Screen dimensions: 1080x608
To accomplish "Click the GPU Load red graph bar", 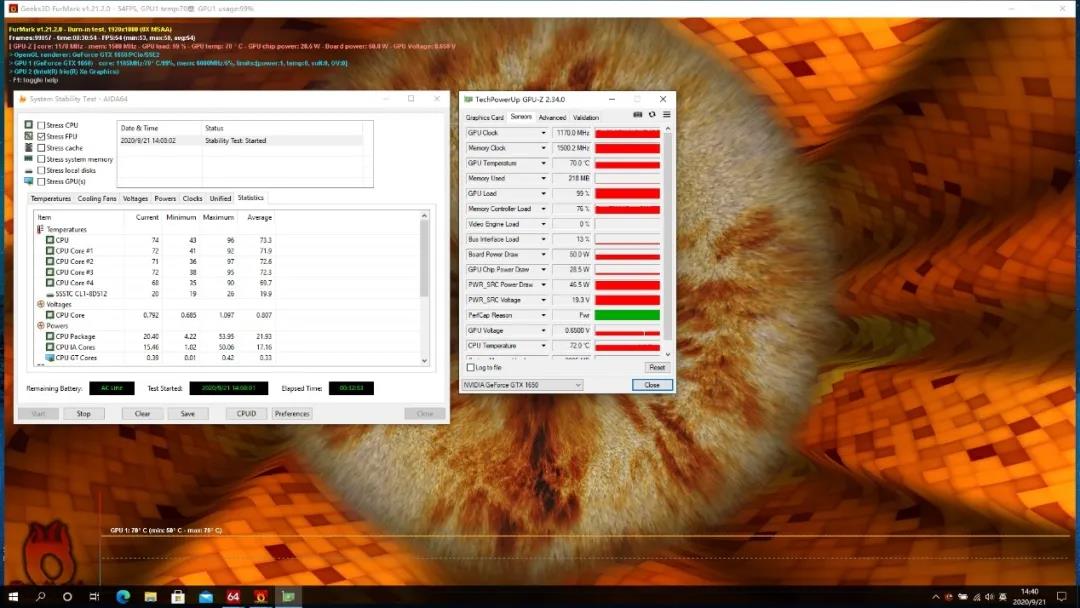I will click(627, 193).
